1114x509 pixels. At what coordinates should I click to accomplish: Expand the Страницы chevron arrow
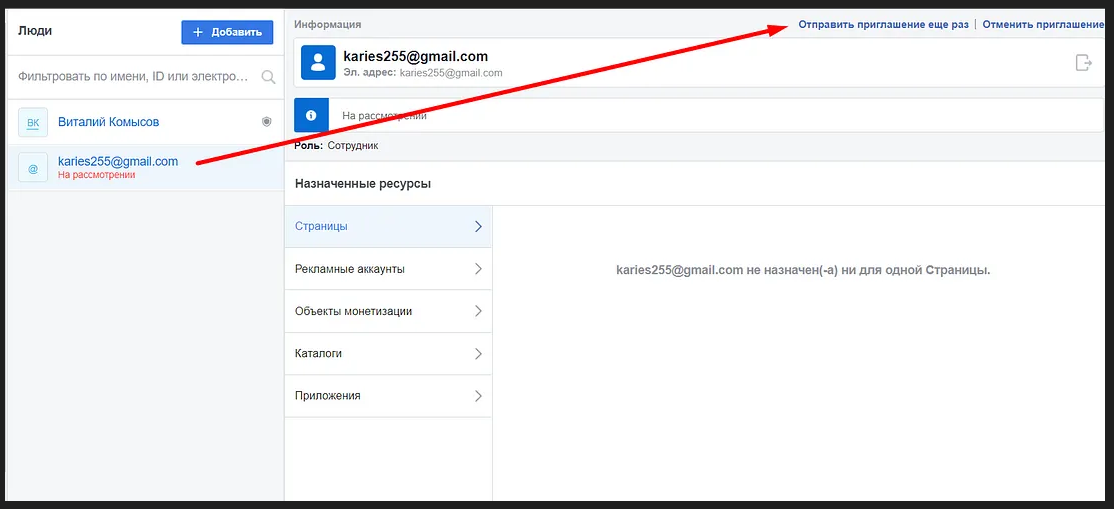pos(478,226)
